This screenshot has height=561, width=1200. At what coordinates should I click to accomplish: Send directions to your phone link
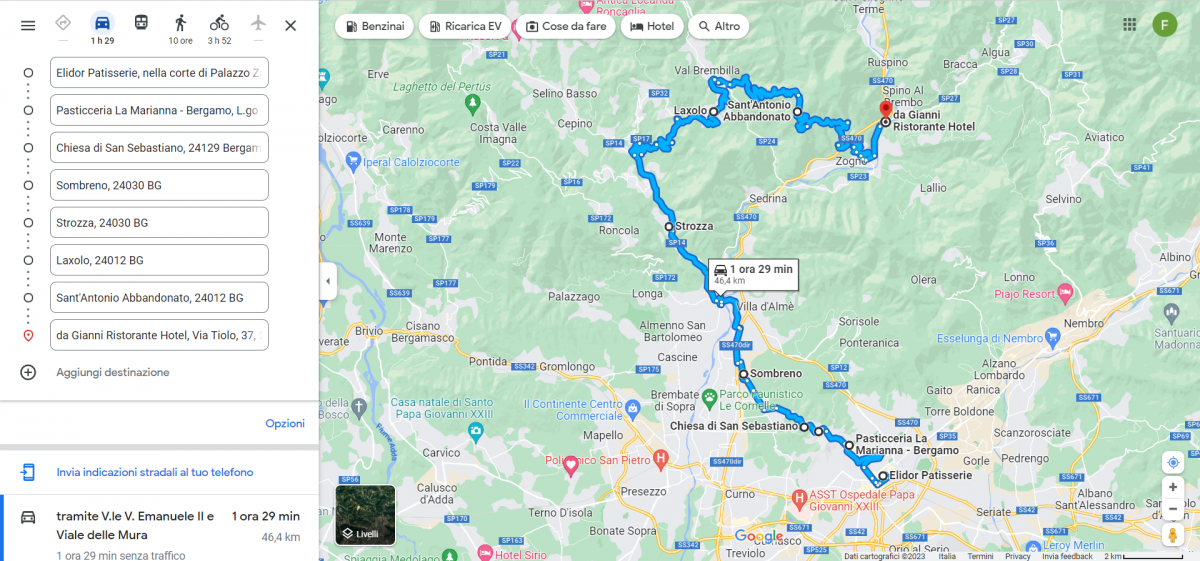tap(155, 472)
